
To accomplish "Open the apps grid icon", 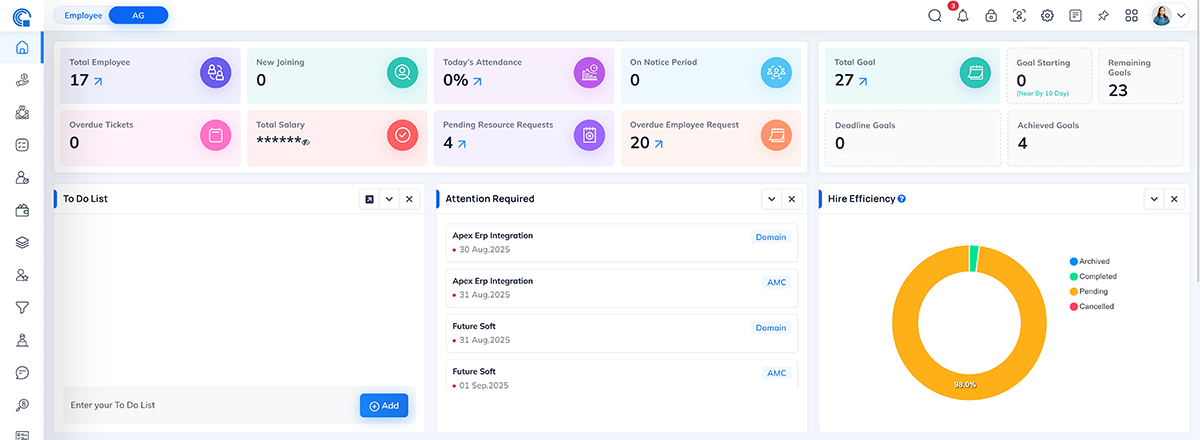I will [1131, 16].
